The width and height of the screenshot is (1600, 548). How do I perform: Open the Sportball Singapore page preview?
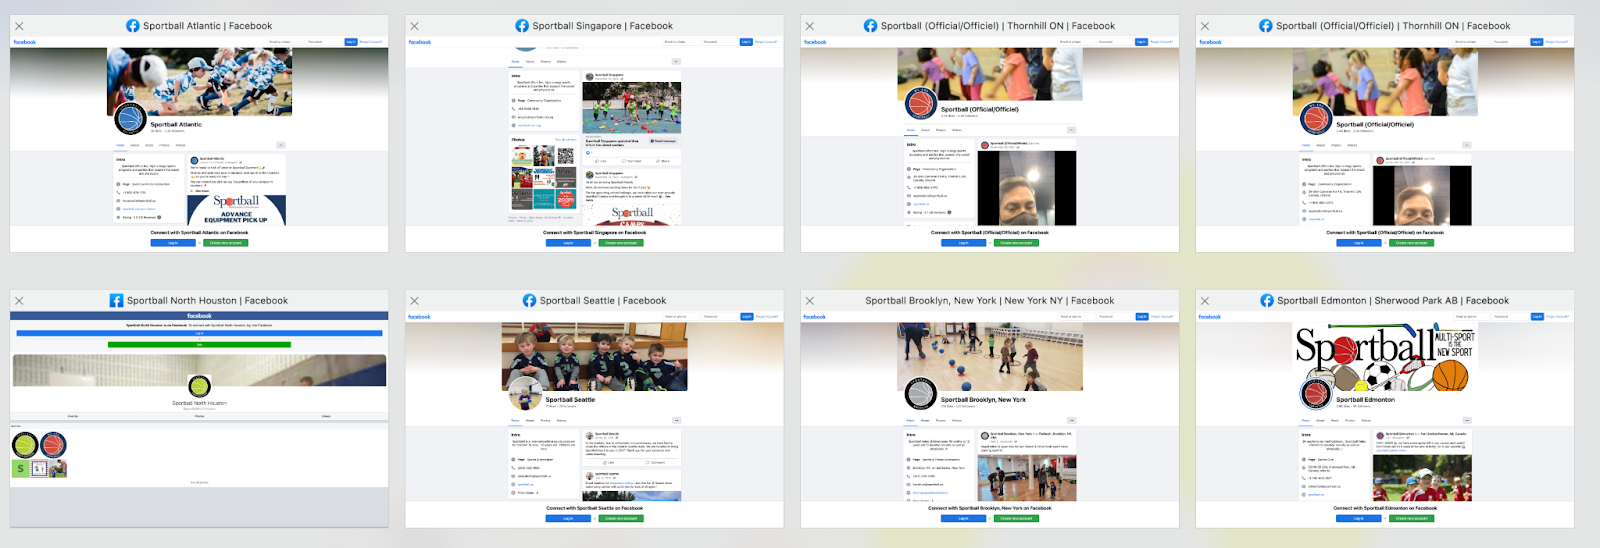pos(594,140)
